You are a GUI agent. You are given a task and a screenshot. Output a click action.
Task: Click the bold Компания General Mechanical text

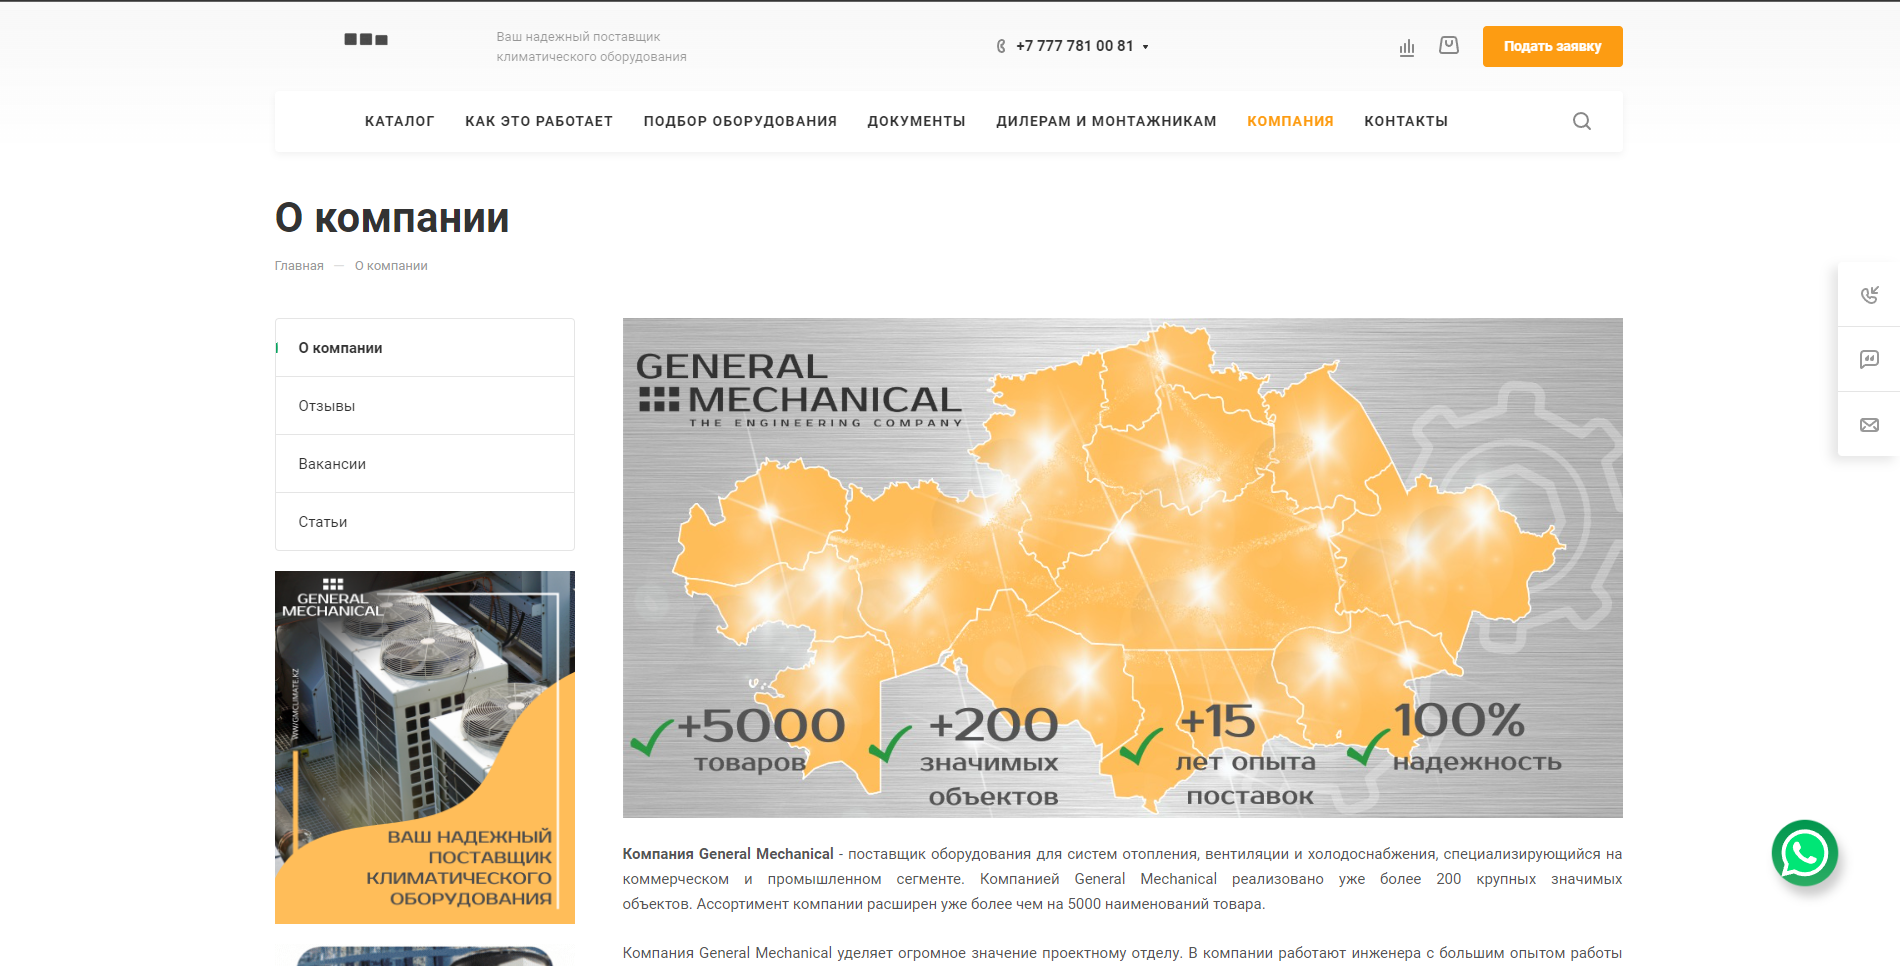pos(728,854)
